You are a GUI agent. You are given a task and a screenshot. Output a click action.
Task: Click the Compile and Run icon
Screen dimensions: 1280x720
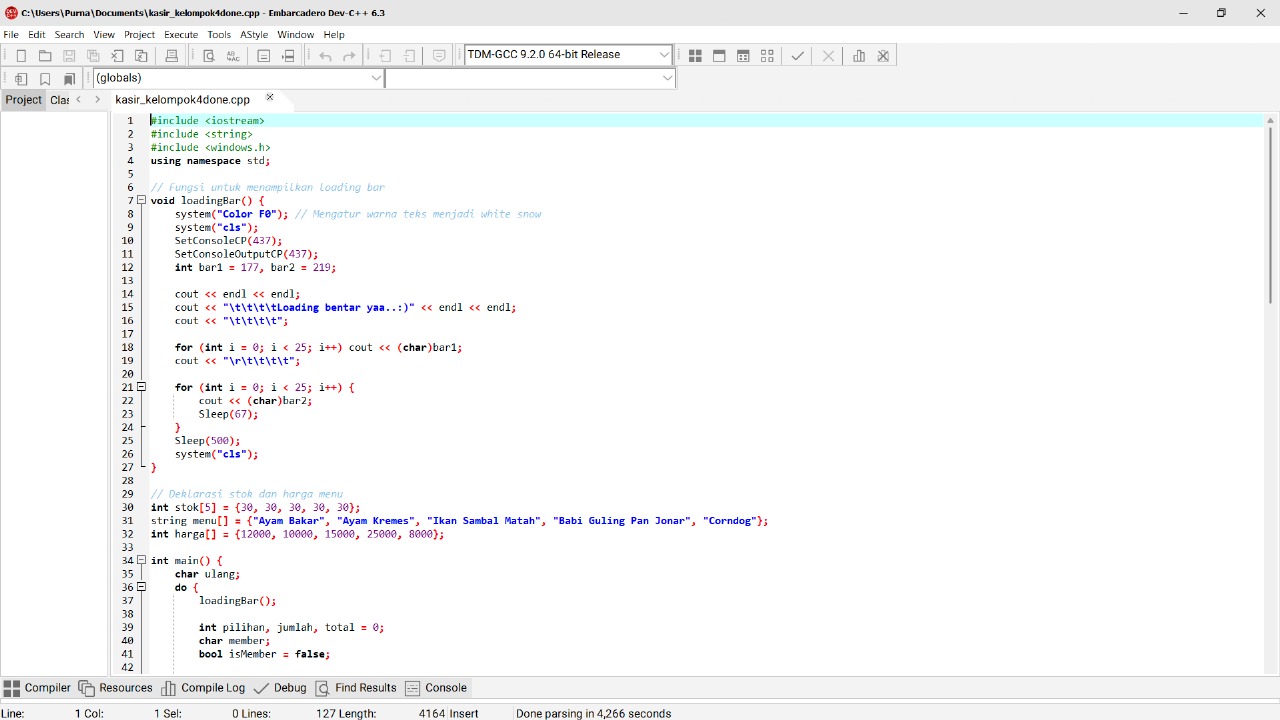point(743,56)
